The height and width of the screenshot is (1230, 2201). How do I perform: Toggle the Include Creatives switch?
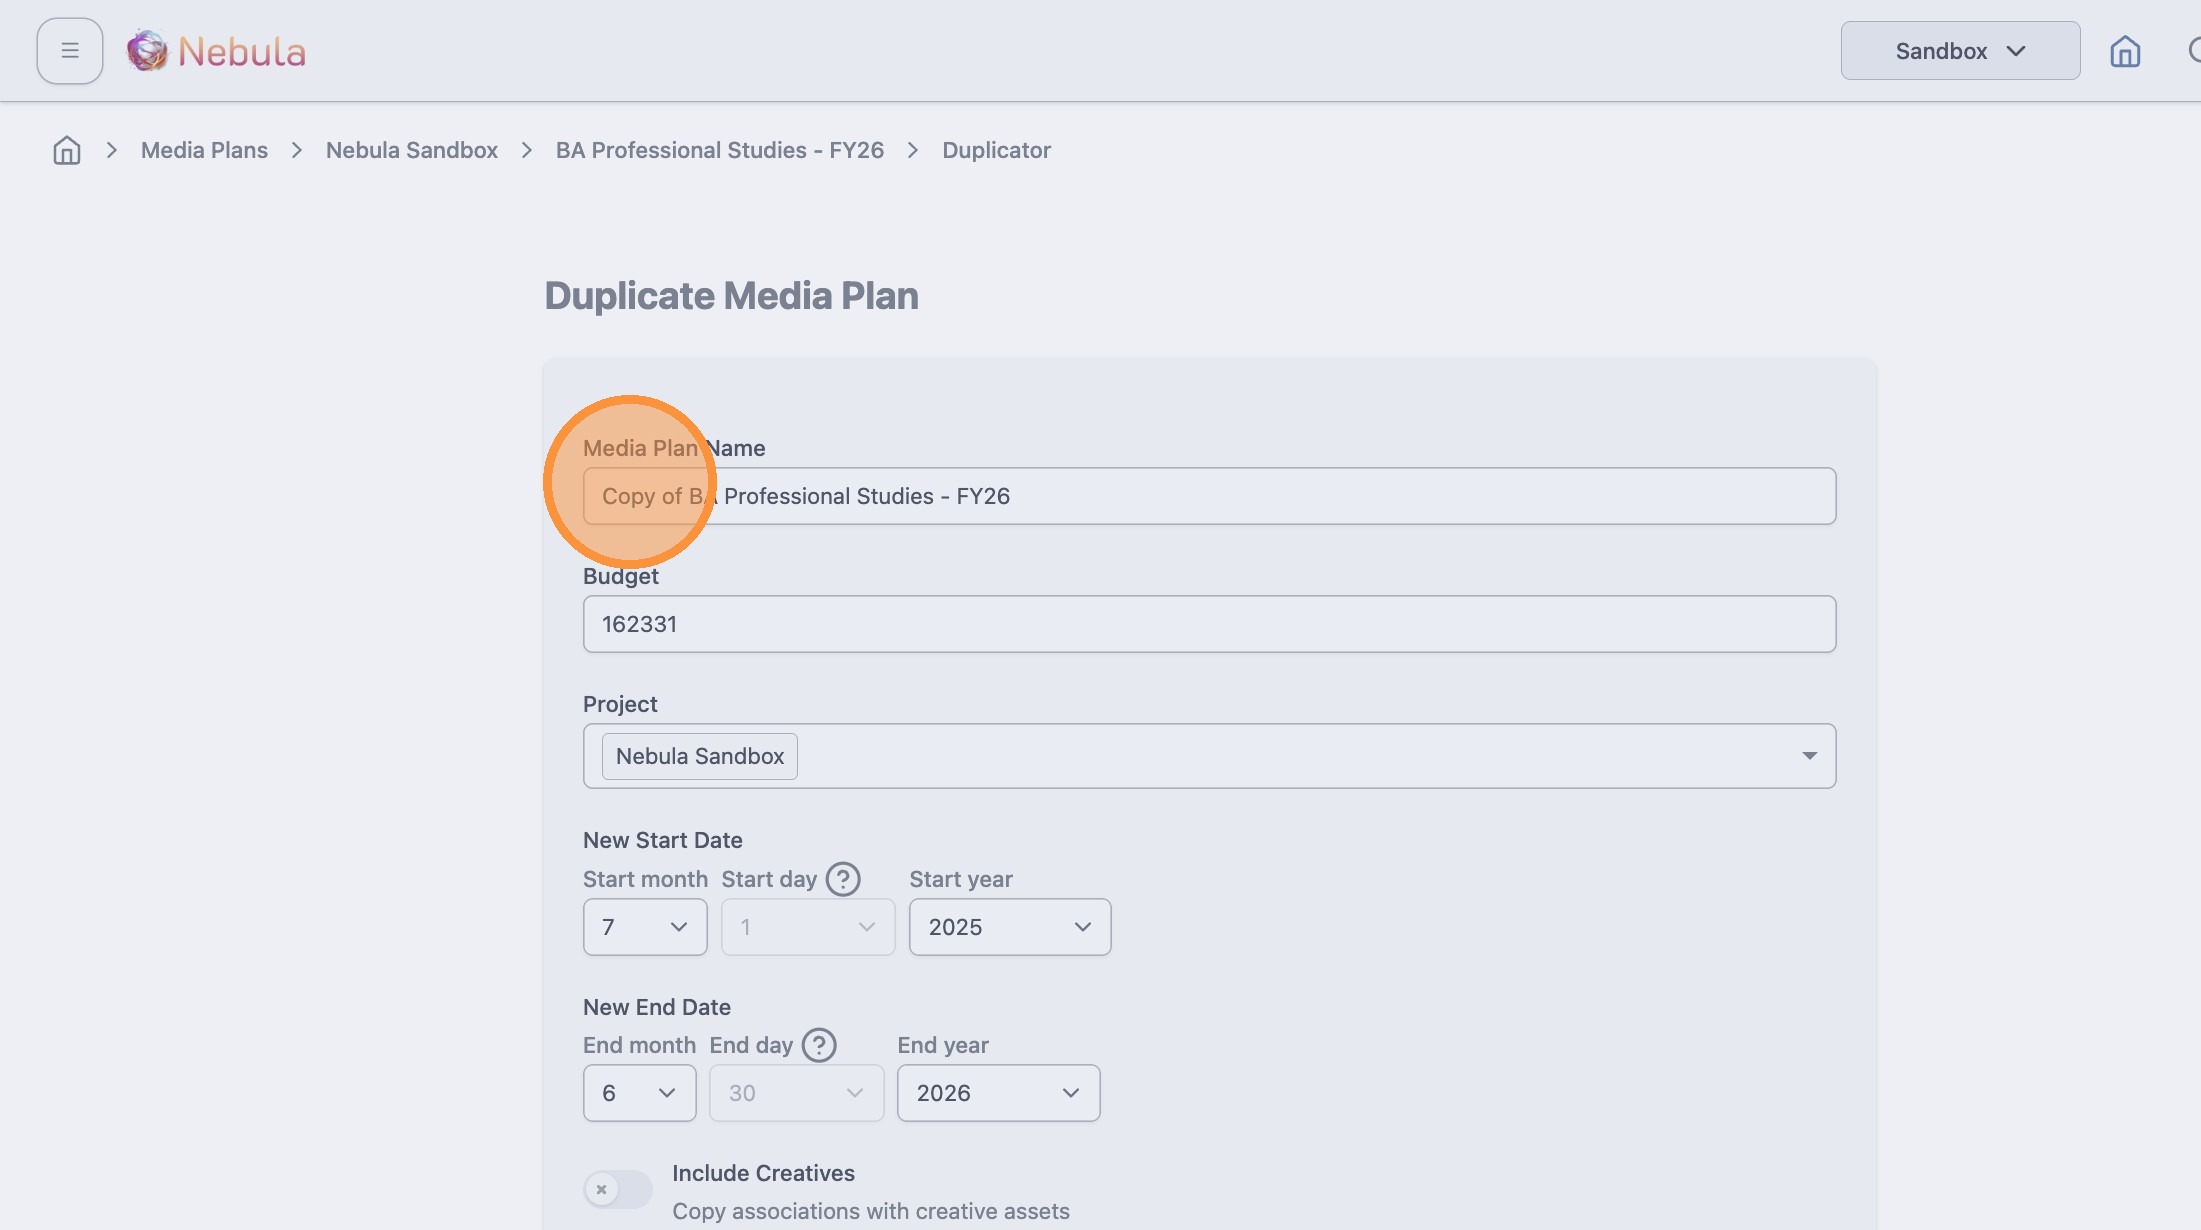click(618, 1189)
